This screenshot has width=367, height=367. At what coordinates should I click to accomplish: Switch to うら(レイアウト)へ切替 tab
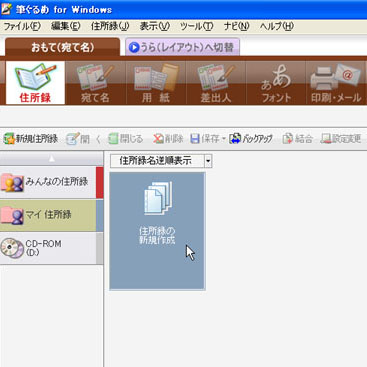coord(182,47)
